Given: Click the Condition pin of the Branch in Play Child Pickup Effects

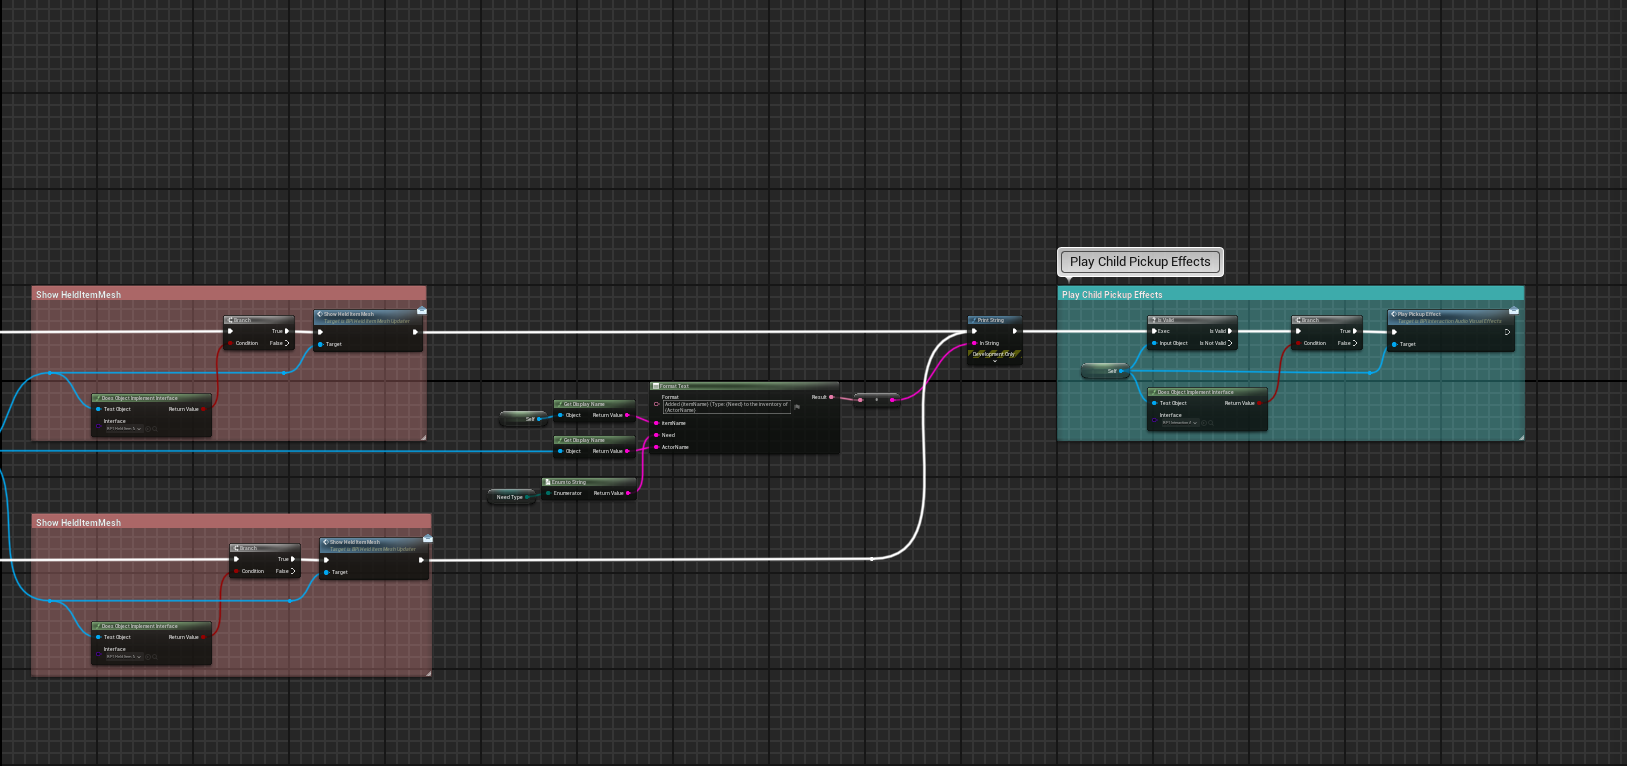Looking at the screenshot, I should click(x=1298, y=343).
